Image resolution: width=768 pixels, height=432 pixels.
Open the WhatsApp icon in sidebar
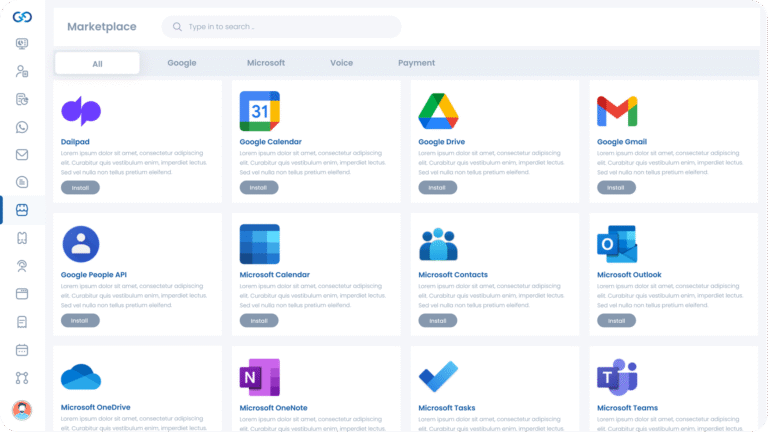click(22, 127)
